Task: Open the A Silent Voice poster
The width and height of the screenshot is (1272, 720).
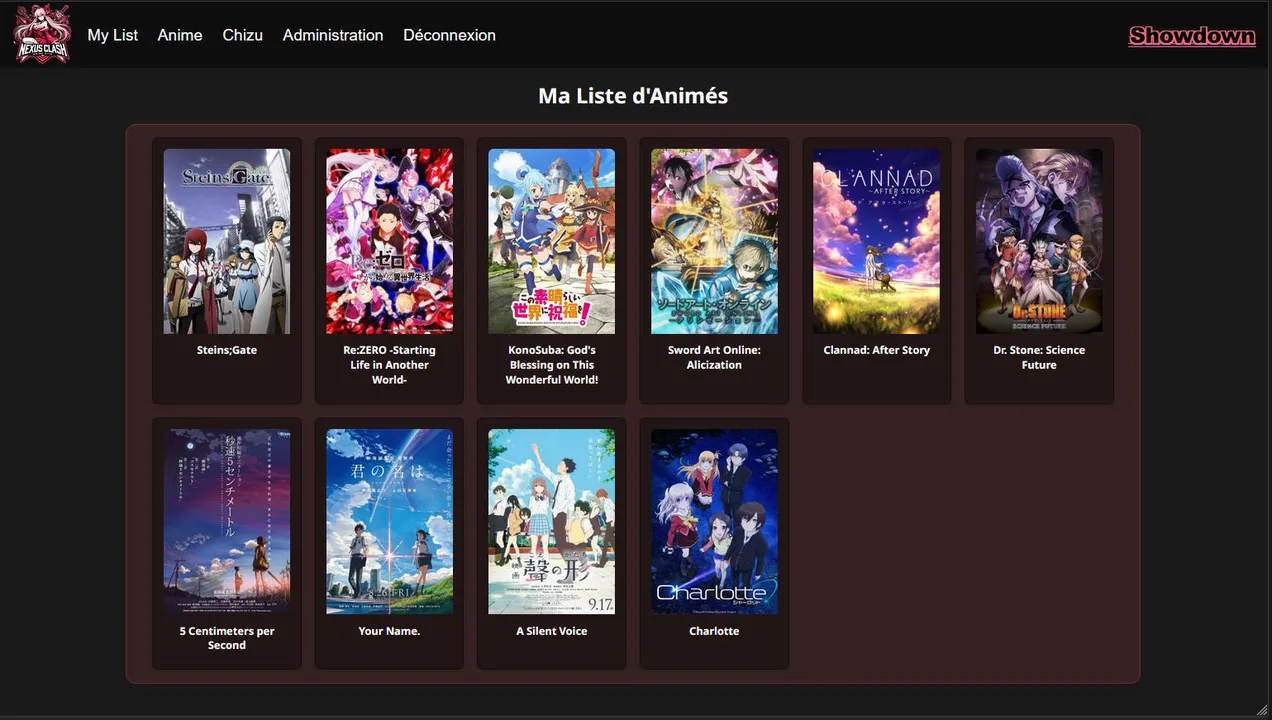Action: pos(552,522)
